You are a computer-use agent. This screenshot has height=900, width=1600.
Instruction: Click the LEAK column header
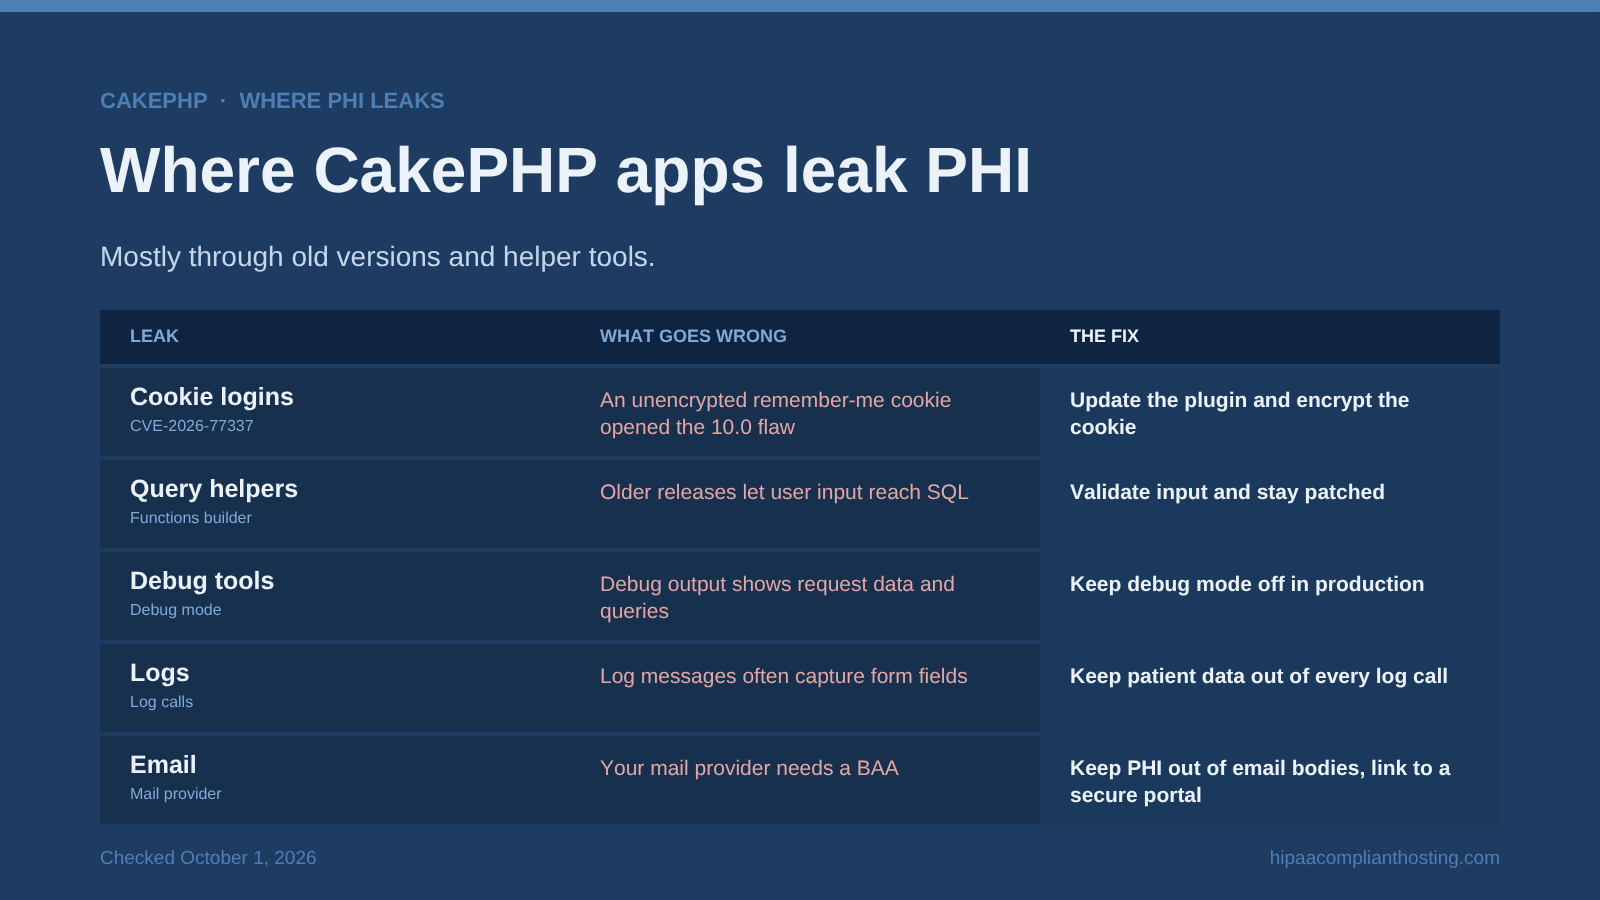154,336
